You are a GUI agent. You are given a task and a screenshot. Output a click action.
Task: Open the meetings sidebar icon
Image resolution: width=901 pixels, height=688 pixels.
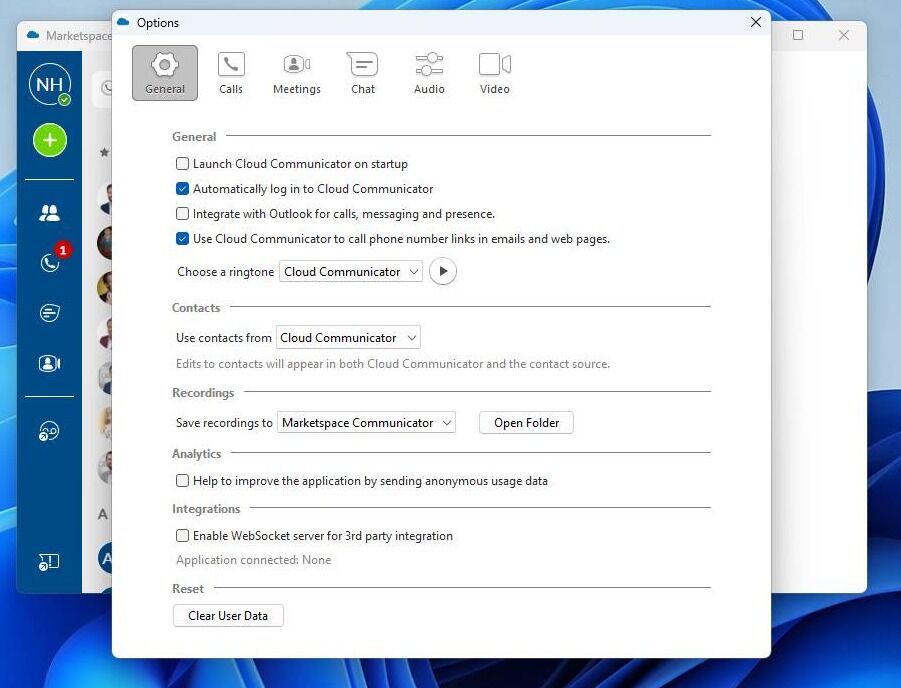[x=49, y=363]
